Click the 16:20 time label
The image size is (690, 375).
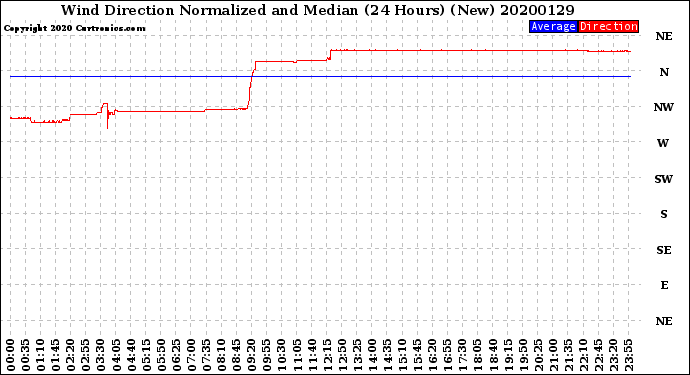(433, 355)
